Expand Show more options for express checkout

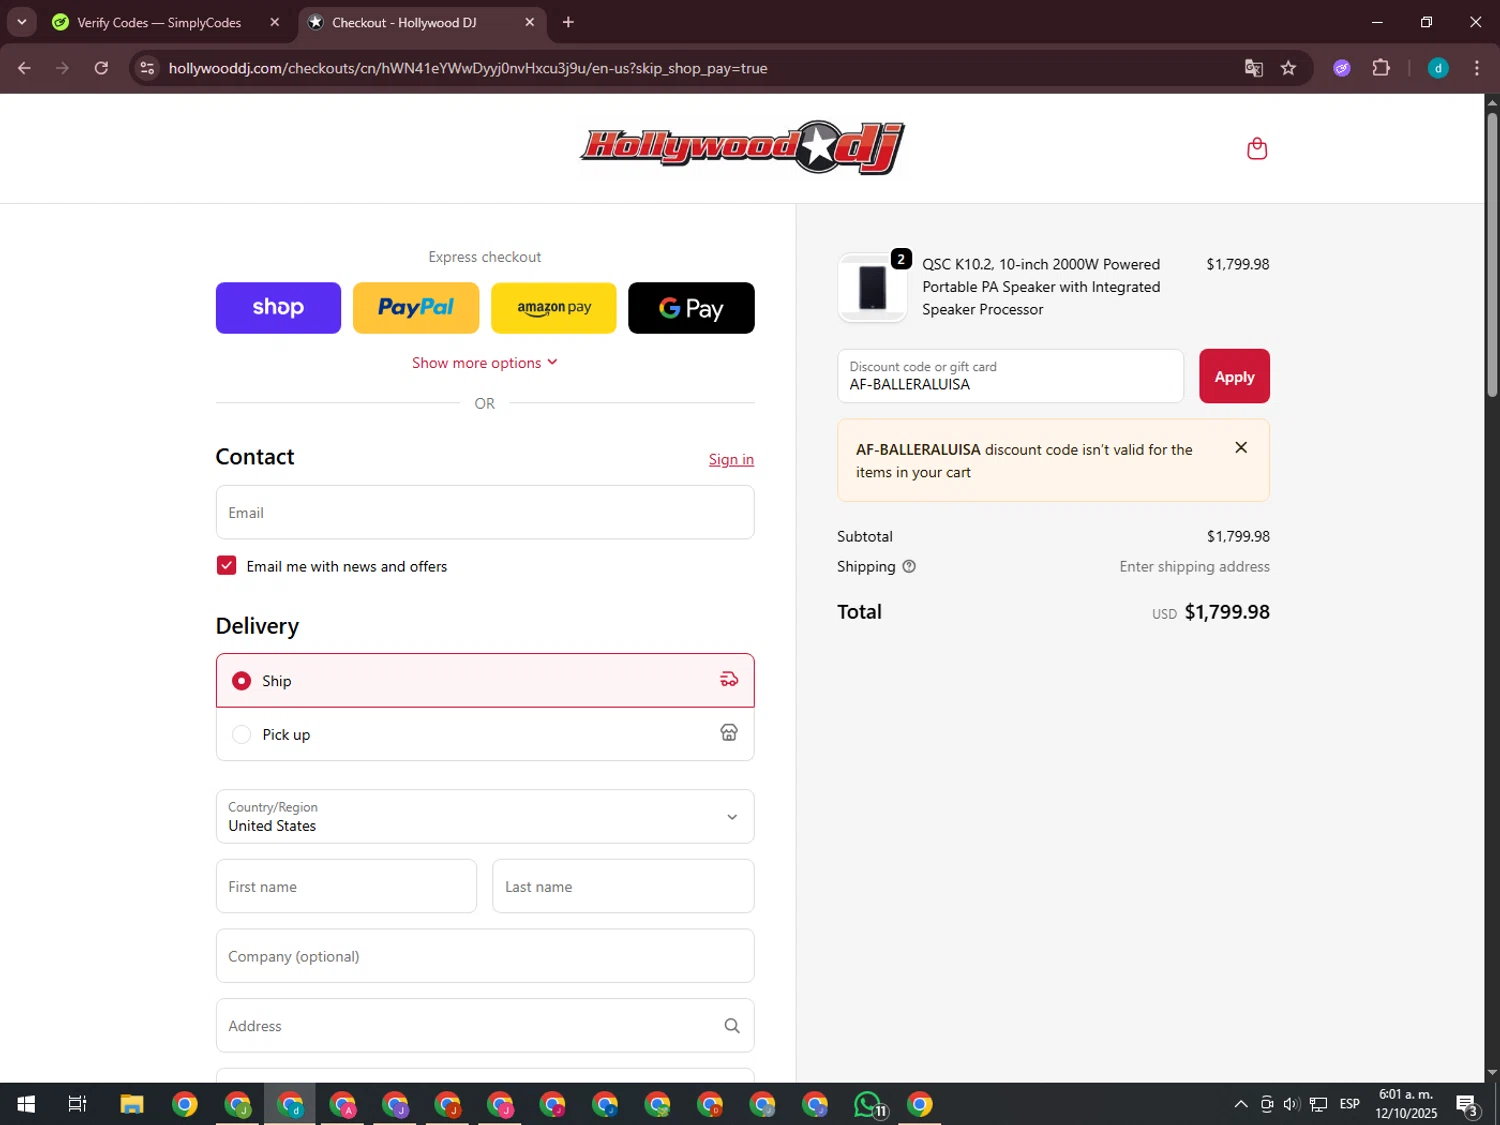pos(485,362)
